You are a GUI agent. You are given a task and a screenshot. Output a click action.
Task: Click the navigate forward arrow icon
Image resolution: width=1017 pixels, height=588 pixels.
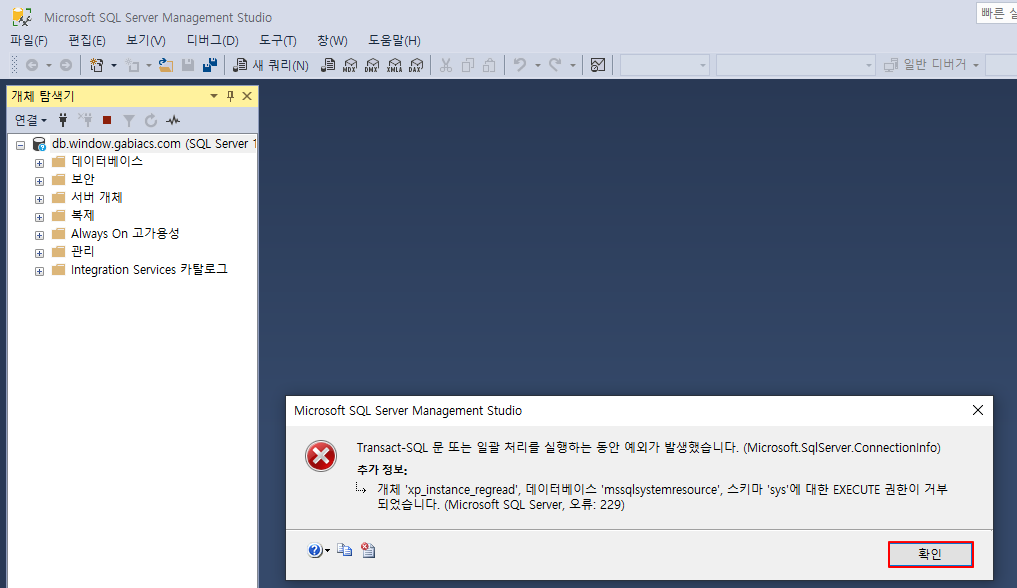click(66, 65)
